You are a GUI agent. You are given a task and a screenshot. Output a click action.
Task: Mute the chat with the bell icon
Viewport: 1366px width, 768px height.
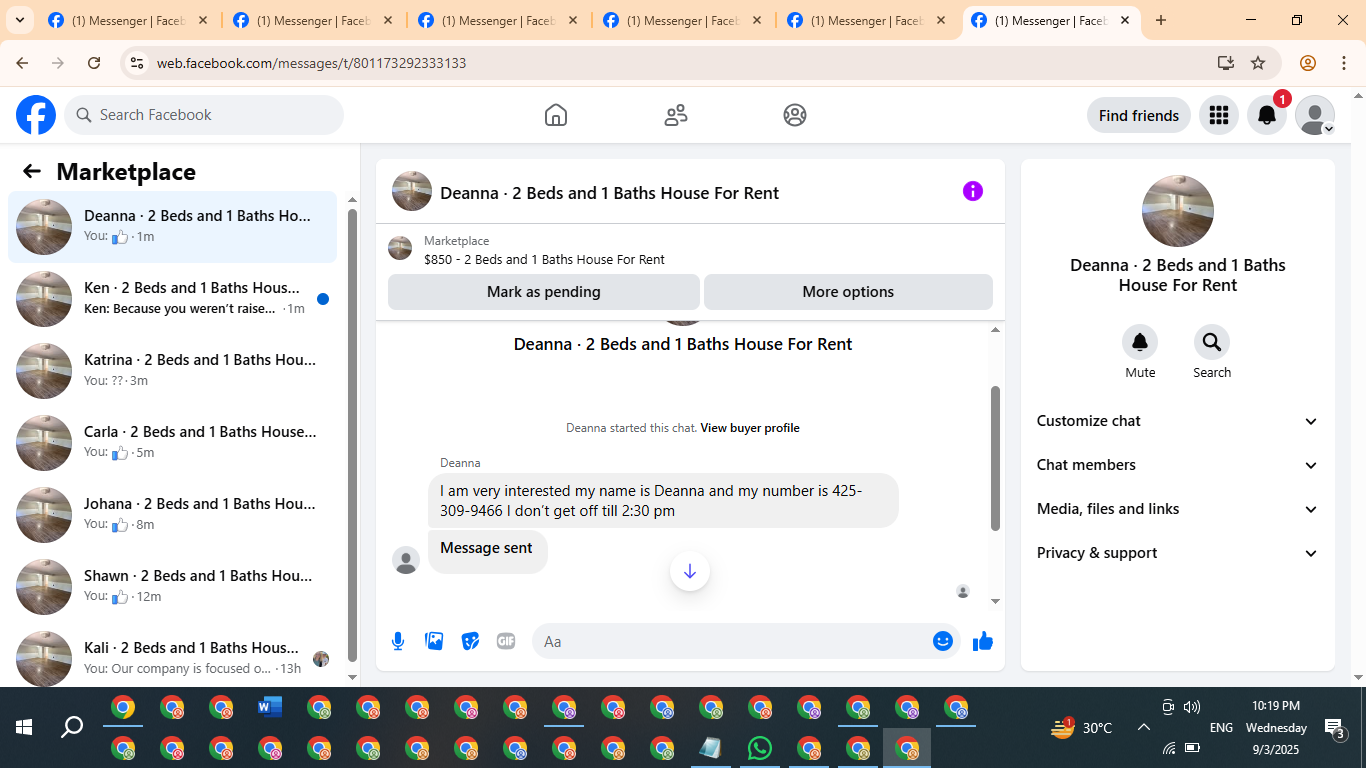[1140, 343]
